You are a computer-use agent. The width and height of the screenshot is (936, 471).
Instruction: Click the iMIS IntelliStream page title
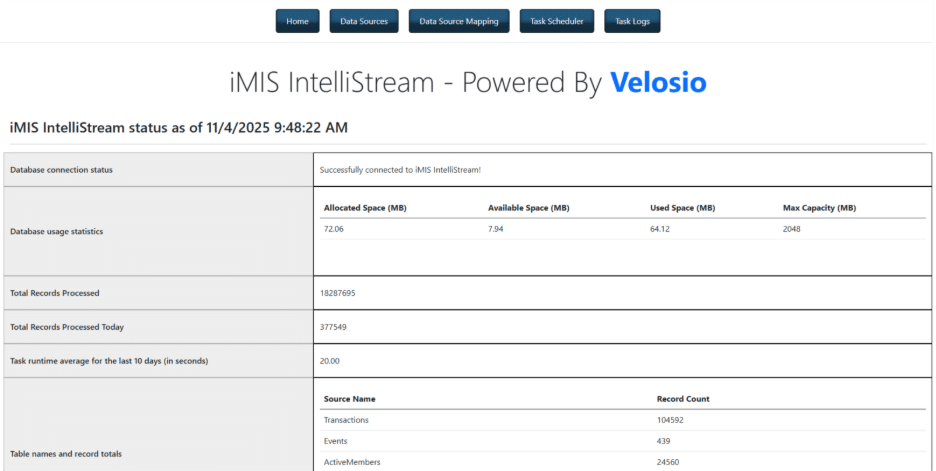pos(468,82)
